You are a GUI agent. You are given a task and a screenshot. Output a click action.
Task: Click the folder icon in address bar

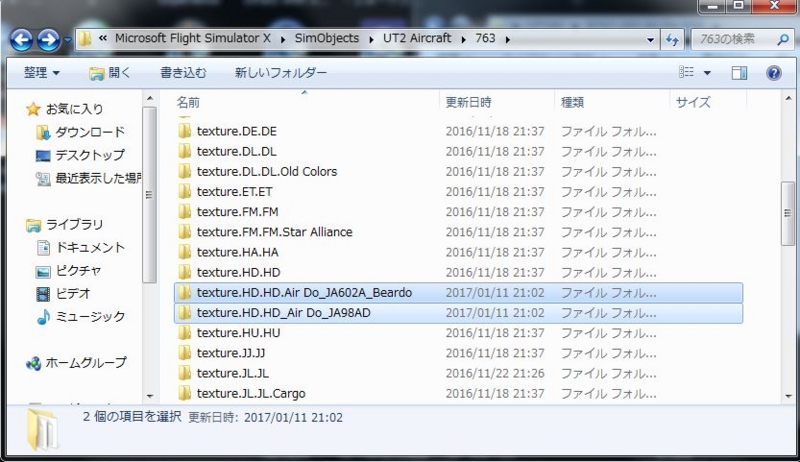point(86,39)
